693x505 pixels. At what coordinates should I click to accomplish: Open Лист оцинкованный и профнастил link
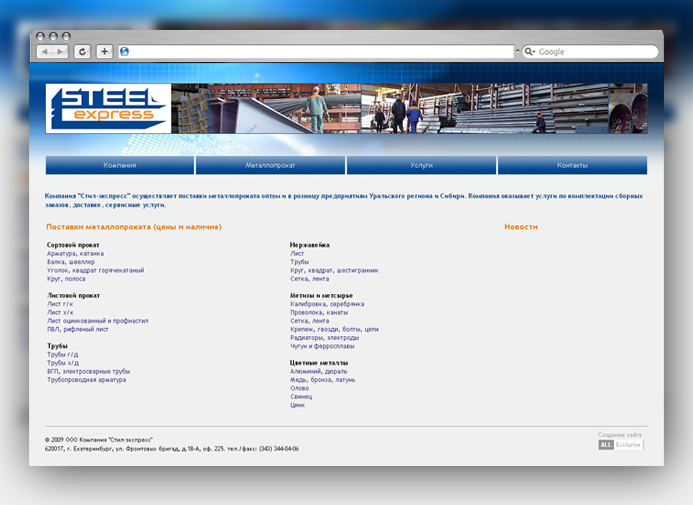98,321
